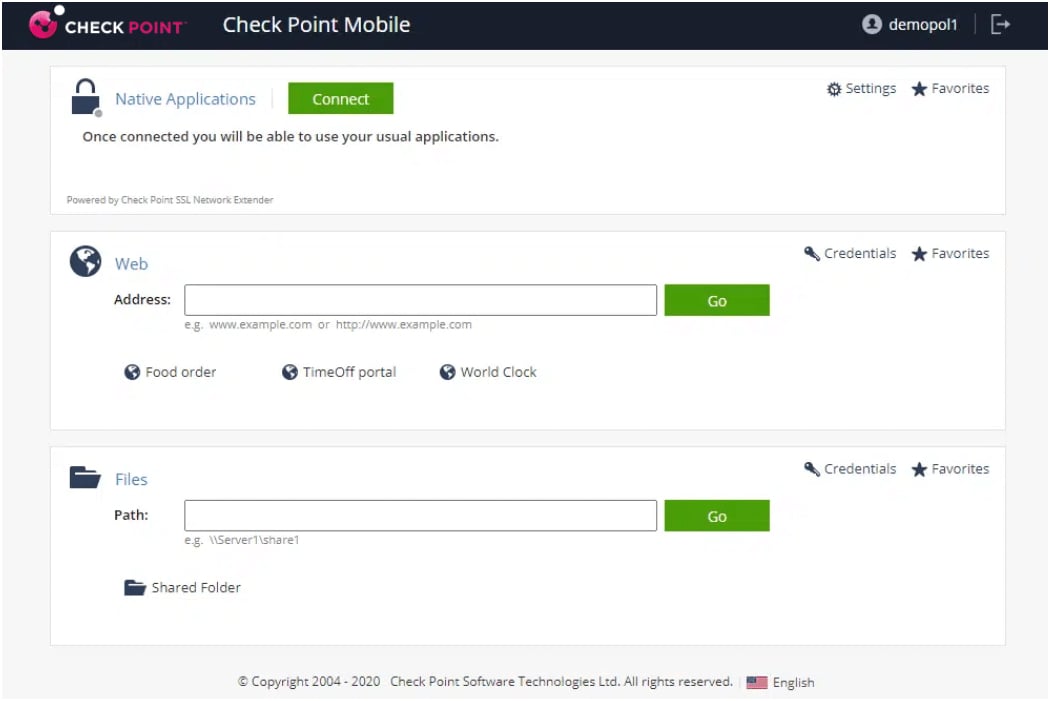Open the Shared Folder shortcut
The width and height of the screenshot is (1050, 701).
tap(182, 588)
